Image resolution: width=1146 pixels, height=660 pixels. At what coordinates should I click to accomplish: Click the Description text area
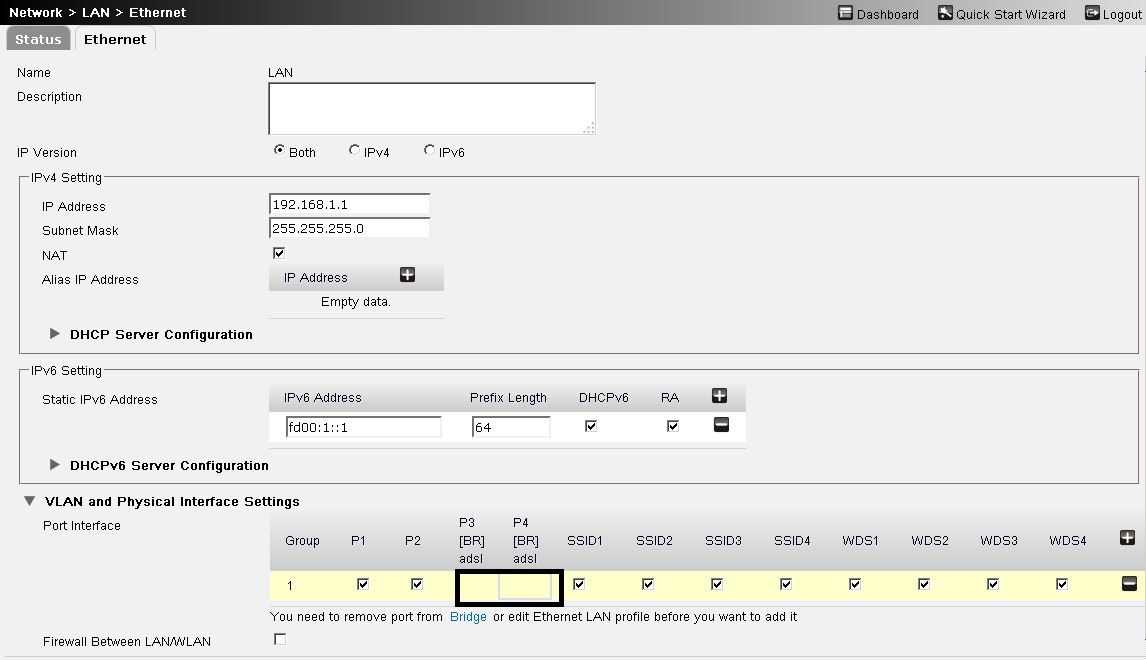[431, 108]
